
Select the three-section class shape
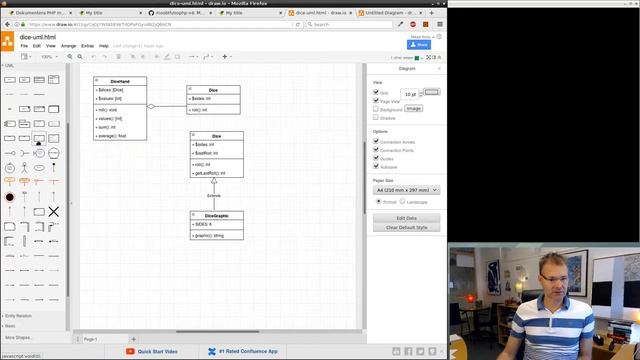coord(39,80)
